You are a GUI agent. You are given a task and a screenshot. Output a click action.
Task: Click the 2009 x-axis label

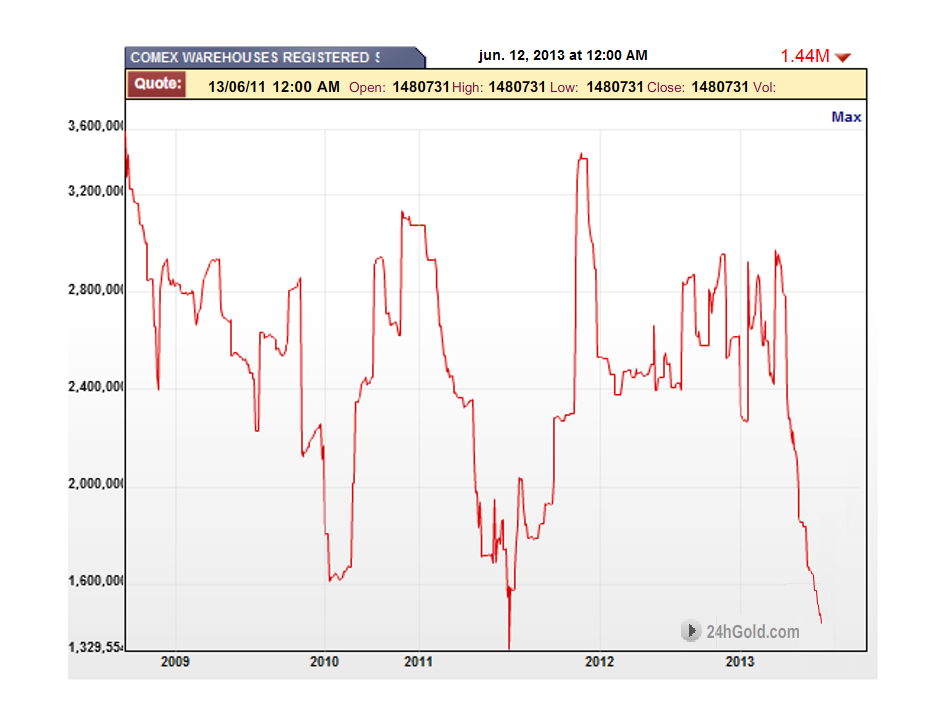click(175, 661)
